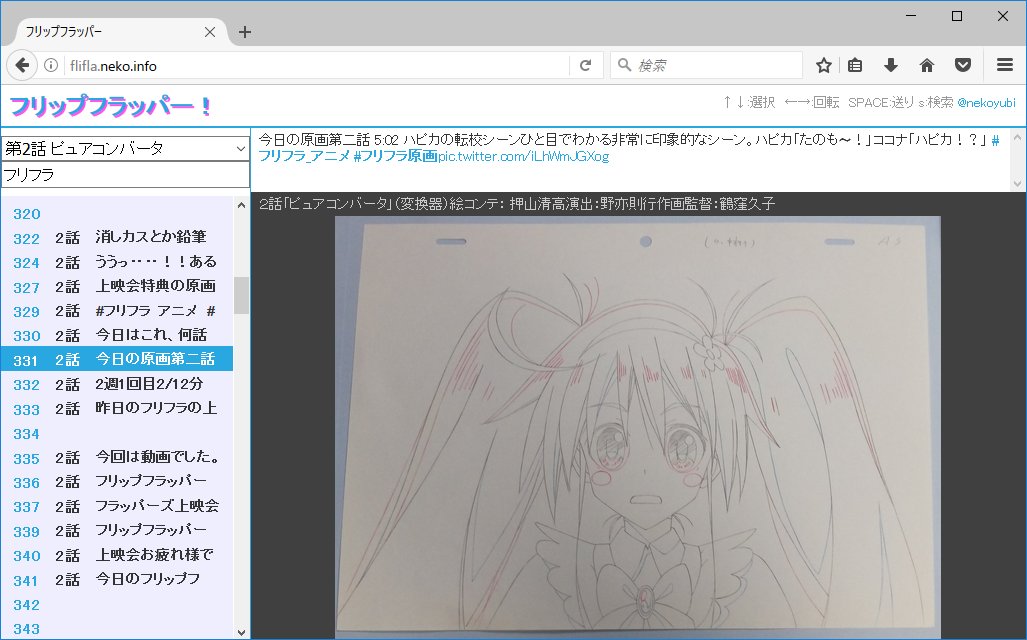The image size is (1027, 640).
Task: Open the pic.twitter.com/iLhWmJGXog link
Action: point(523,157)
